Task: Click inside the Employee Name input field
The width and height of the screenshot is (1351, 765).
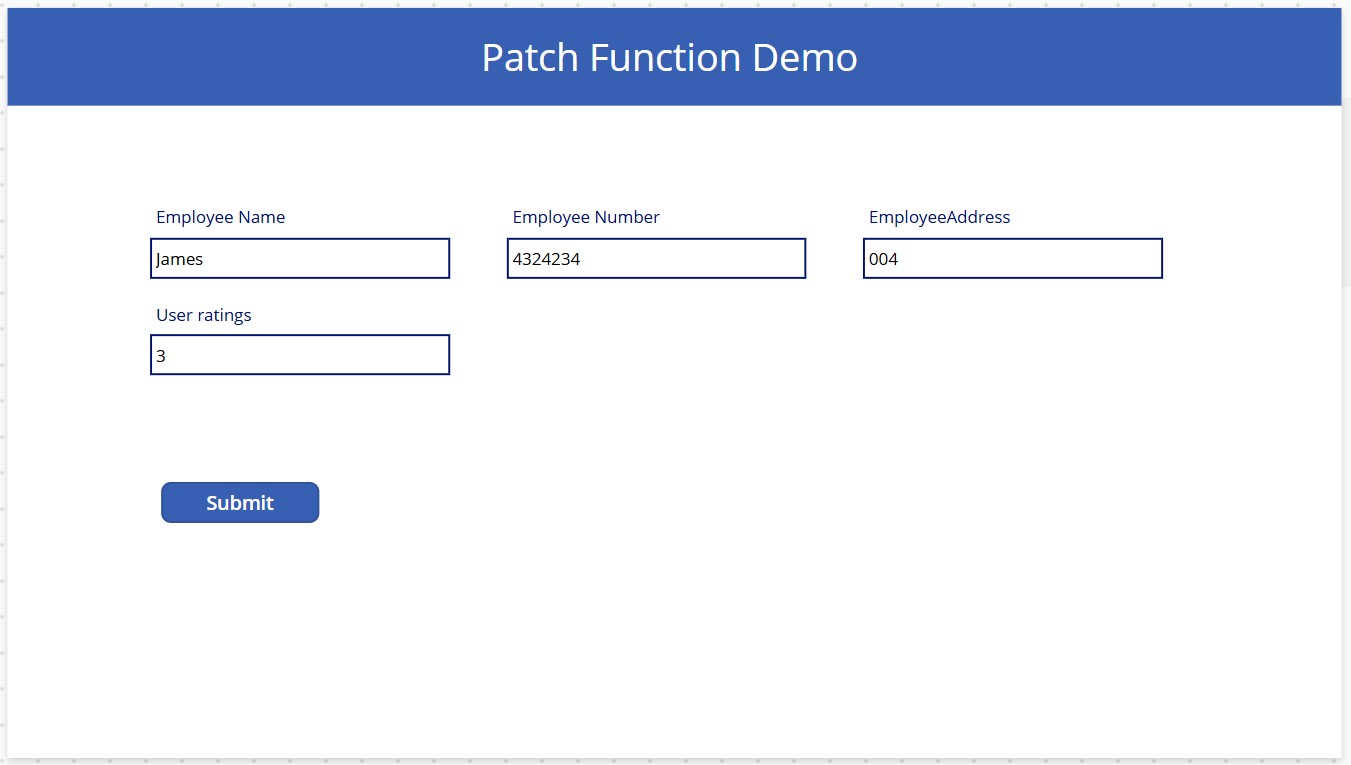Action: (300, 258)
